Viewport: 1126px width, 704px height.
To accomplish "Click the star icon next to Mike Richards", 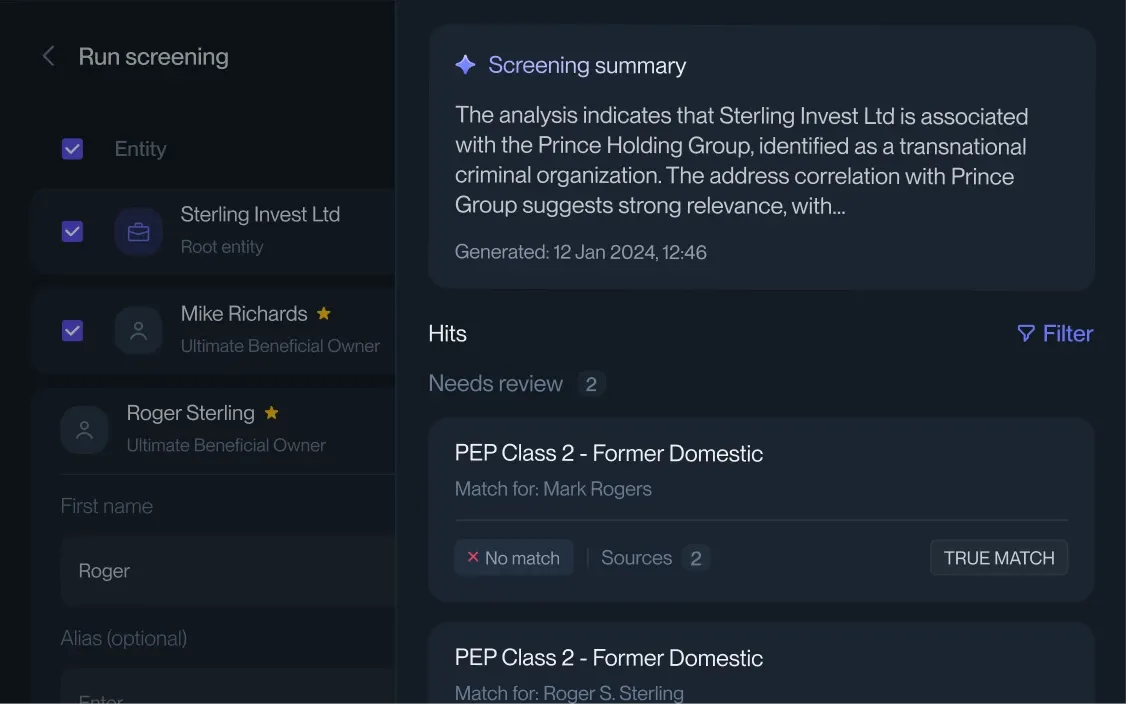I will click(x=323, y=313).
